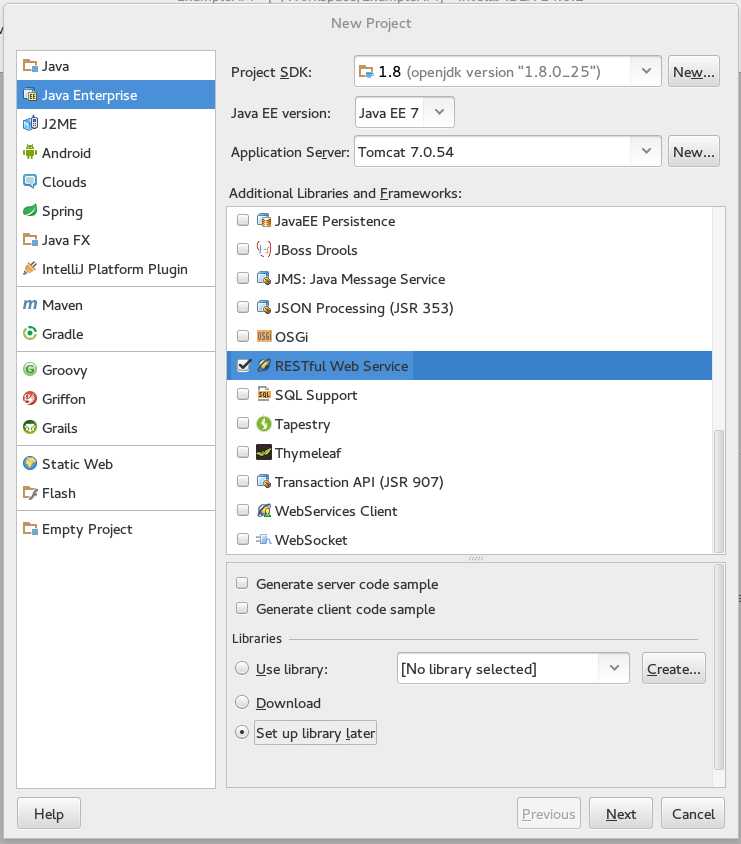
Task: Click the Grails icon
Action: pos(30,428)
